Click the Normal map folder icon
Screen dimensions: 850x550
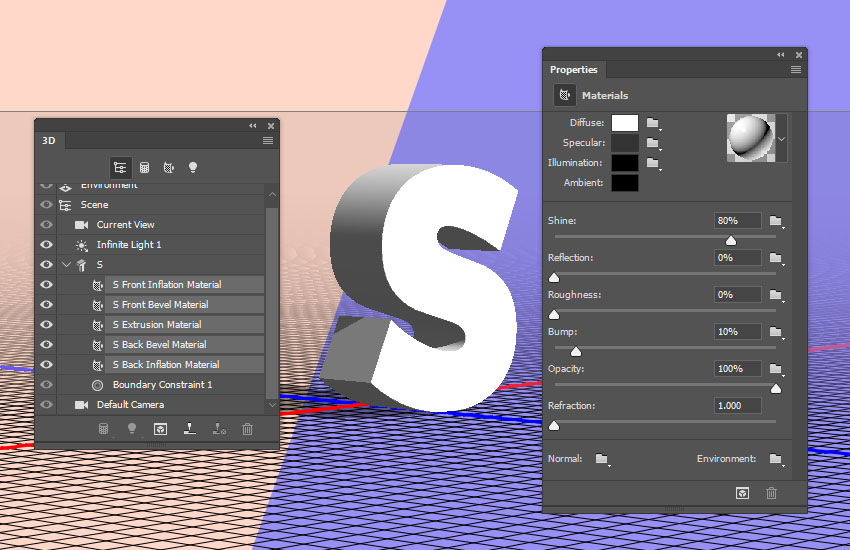tap(601, 459)
